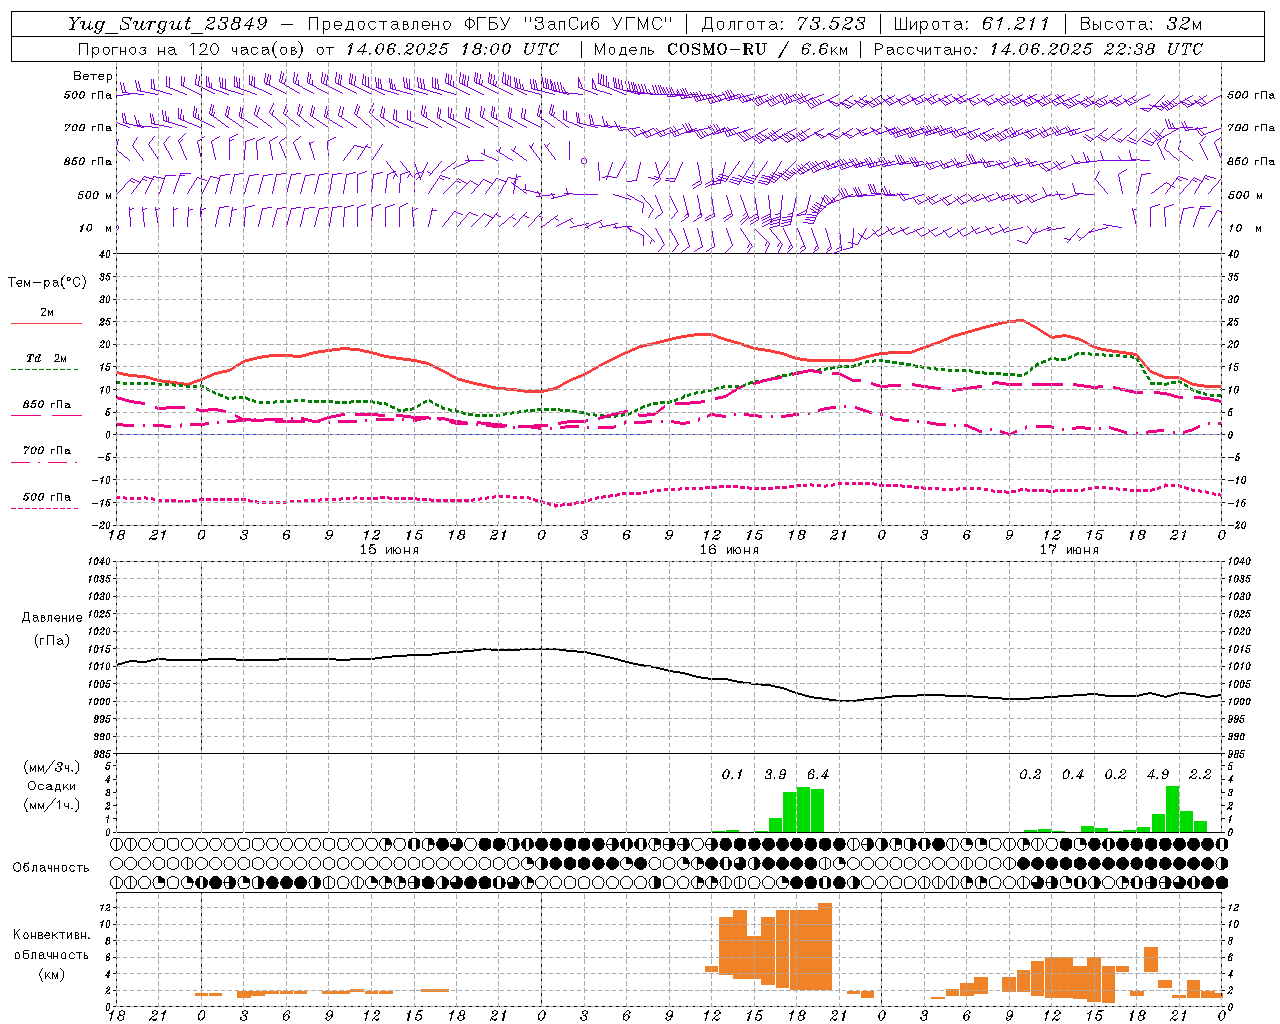The image size is (1280, 1024).
Task: Click the computed time "Рассчитано: 14.06.2025 22:38 UTC"
Action: coord(1038,49)
